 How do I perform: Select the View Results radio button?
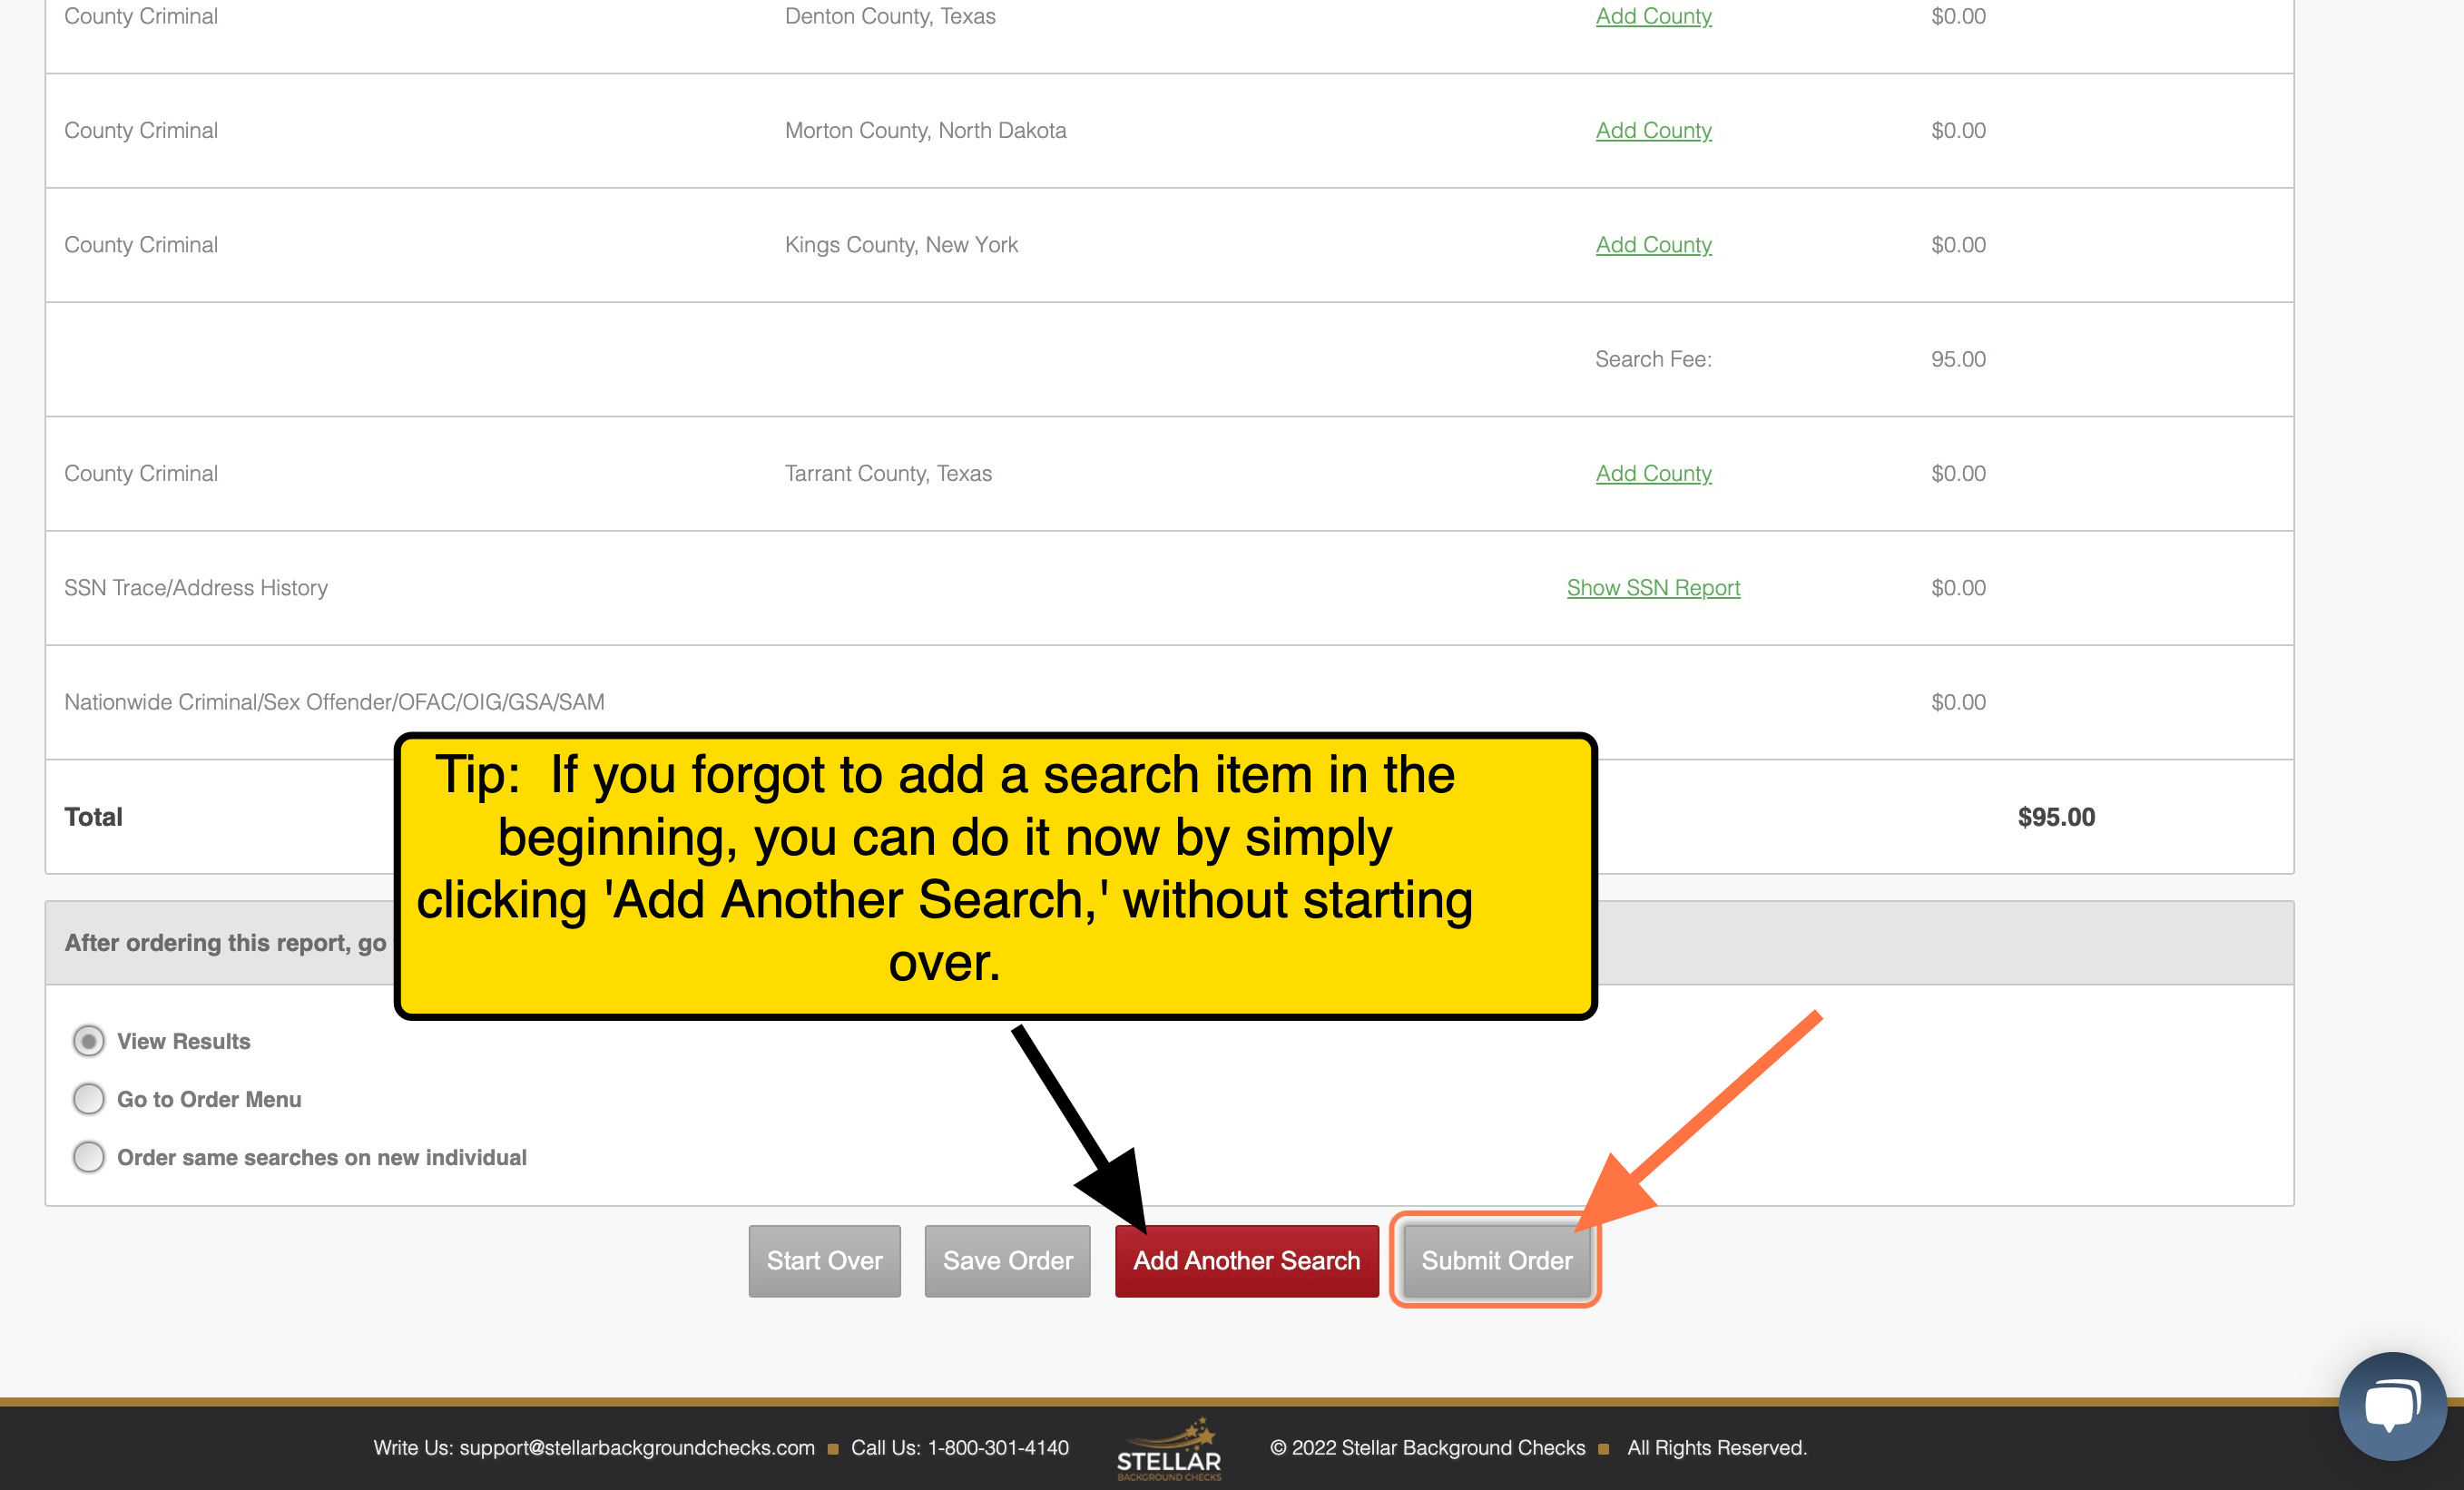tap(88, 1041)
